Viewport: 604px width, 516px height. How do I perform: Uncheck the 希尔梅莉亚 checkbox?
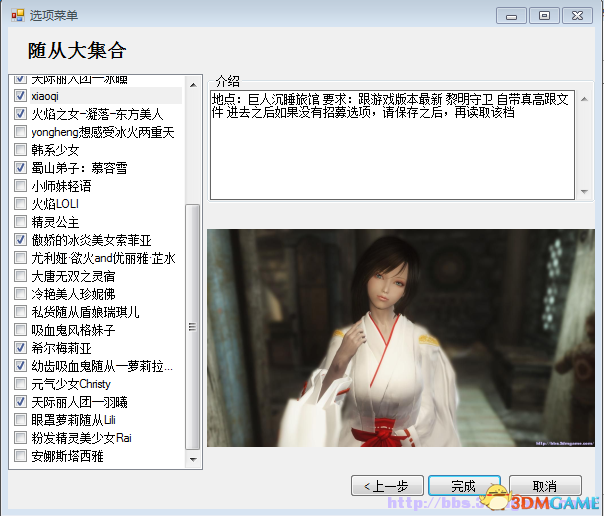tap(20, 348)
